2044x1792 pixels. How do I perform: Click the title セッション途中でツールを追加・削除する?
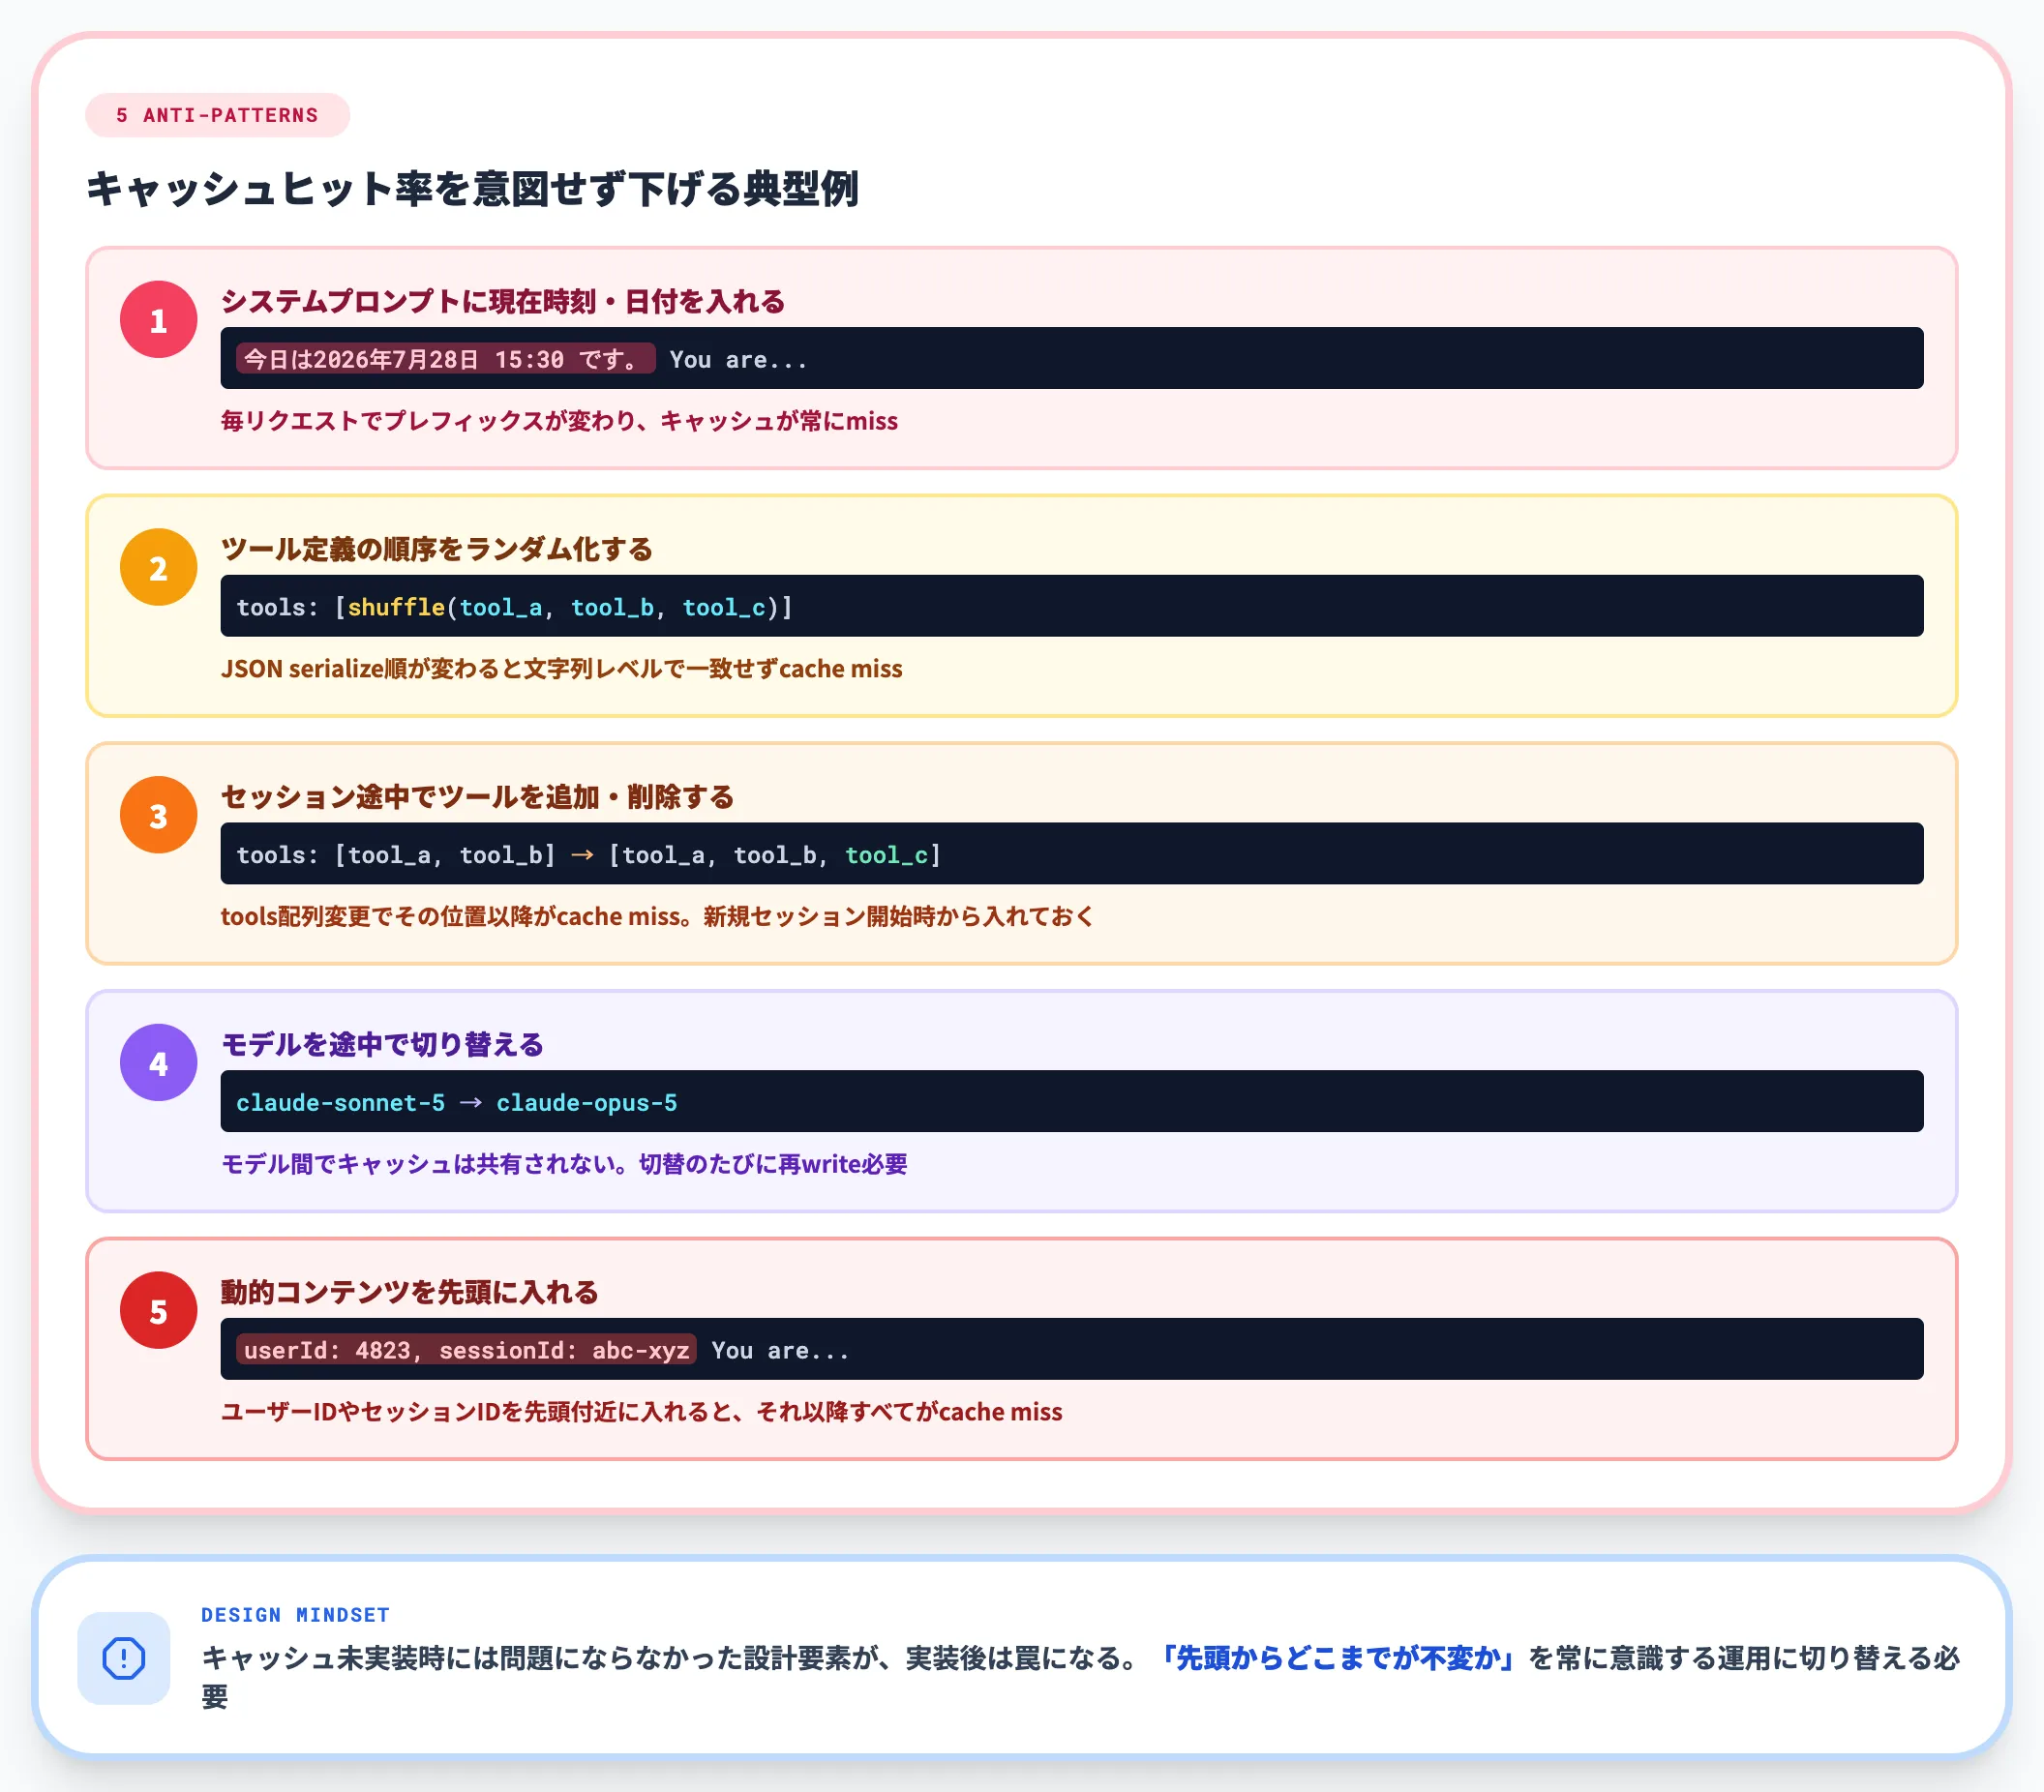tap(477, 797)
